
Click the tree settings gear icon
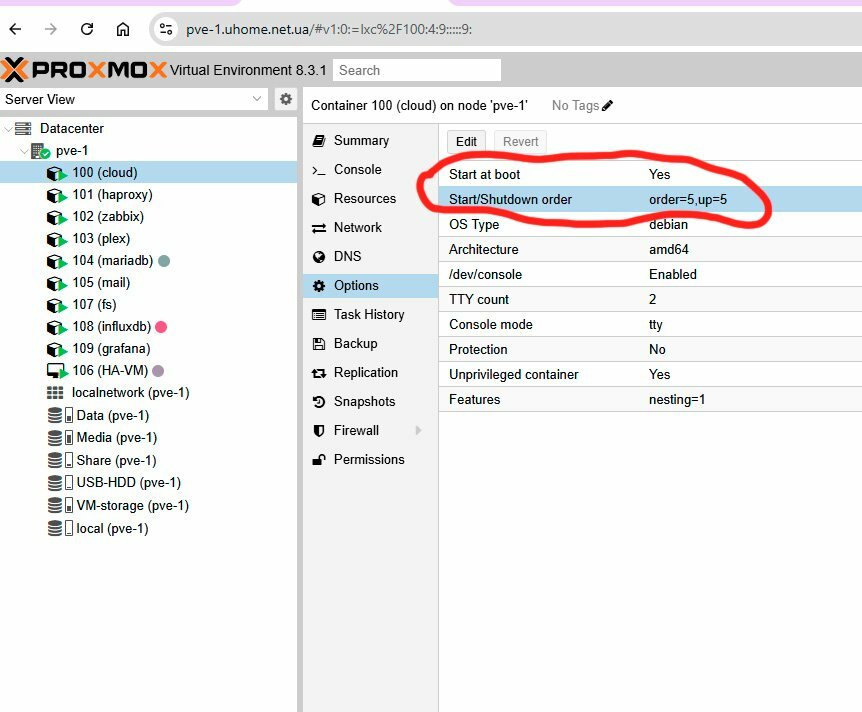pyautogui.click(x=286, y=100)
